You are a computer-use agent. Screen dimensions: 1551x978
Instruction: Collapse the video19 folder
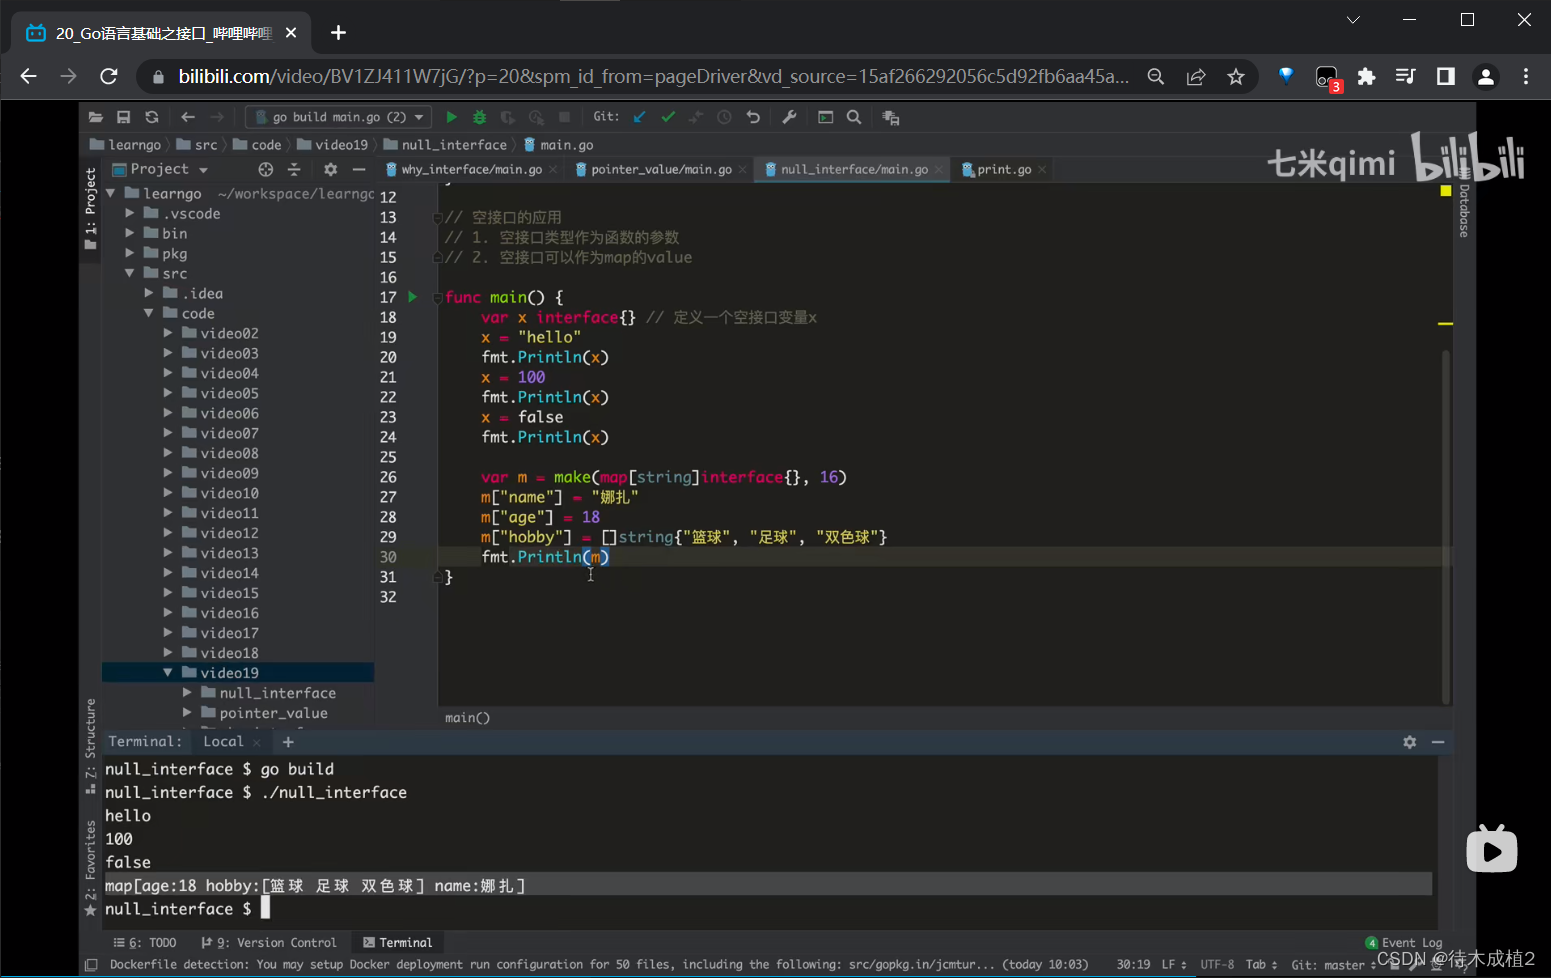[x=168, y=673]
